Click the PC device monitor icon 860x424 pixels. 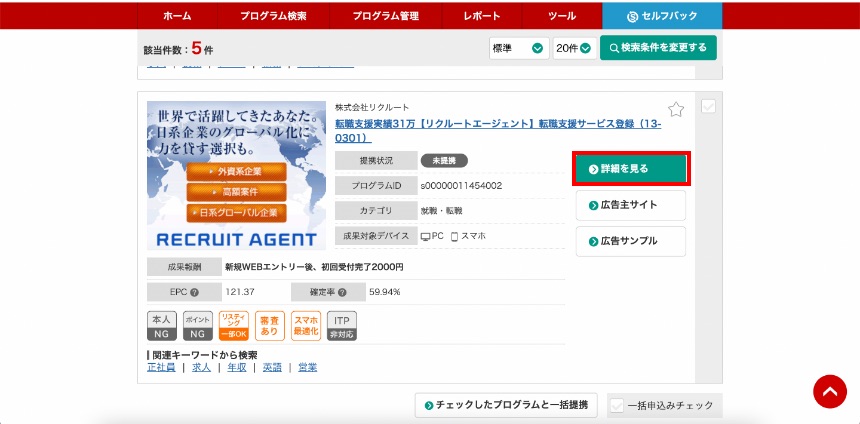tap(426, 236)
